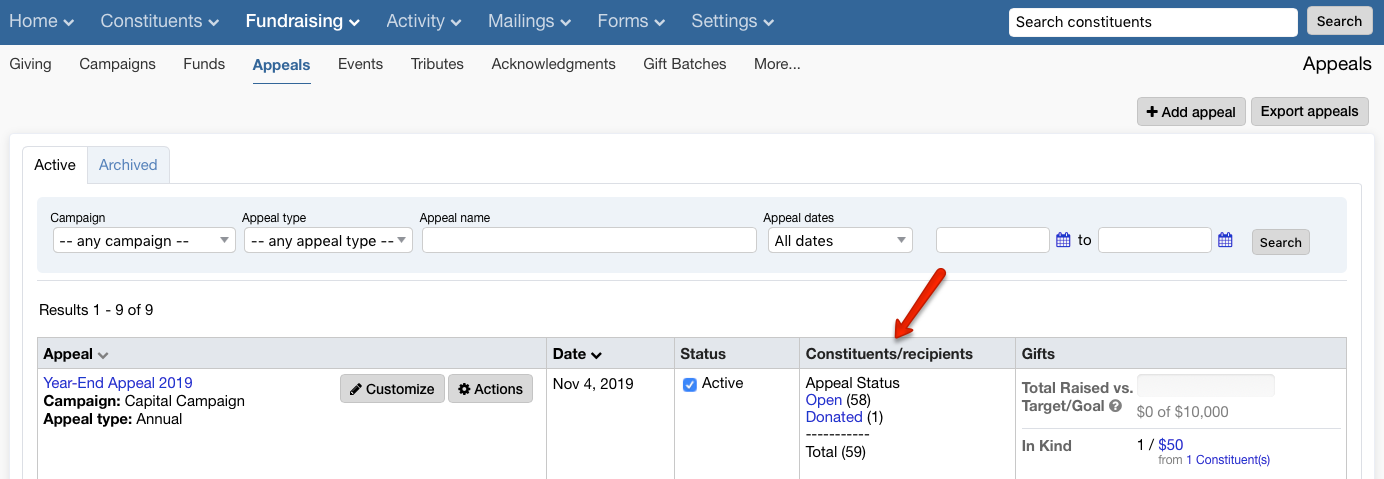Click the Add appeal button

click(1191, 112)
